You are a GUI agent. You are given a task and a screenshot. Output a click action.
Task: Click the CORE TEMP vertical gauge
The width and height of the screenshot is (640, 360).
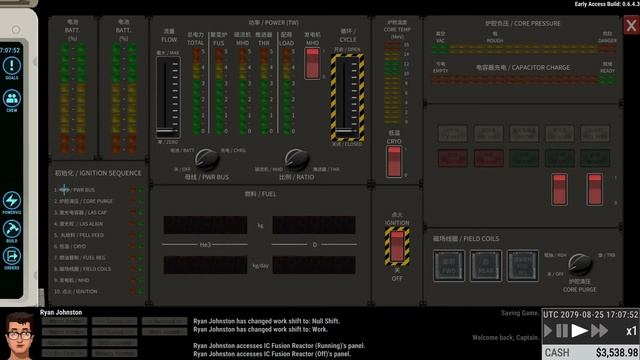[392, 82]
